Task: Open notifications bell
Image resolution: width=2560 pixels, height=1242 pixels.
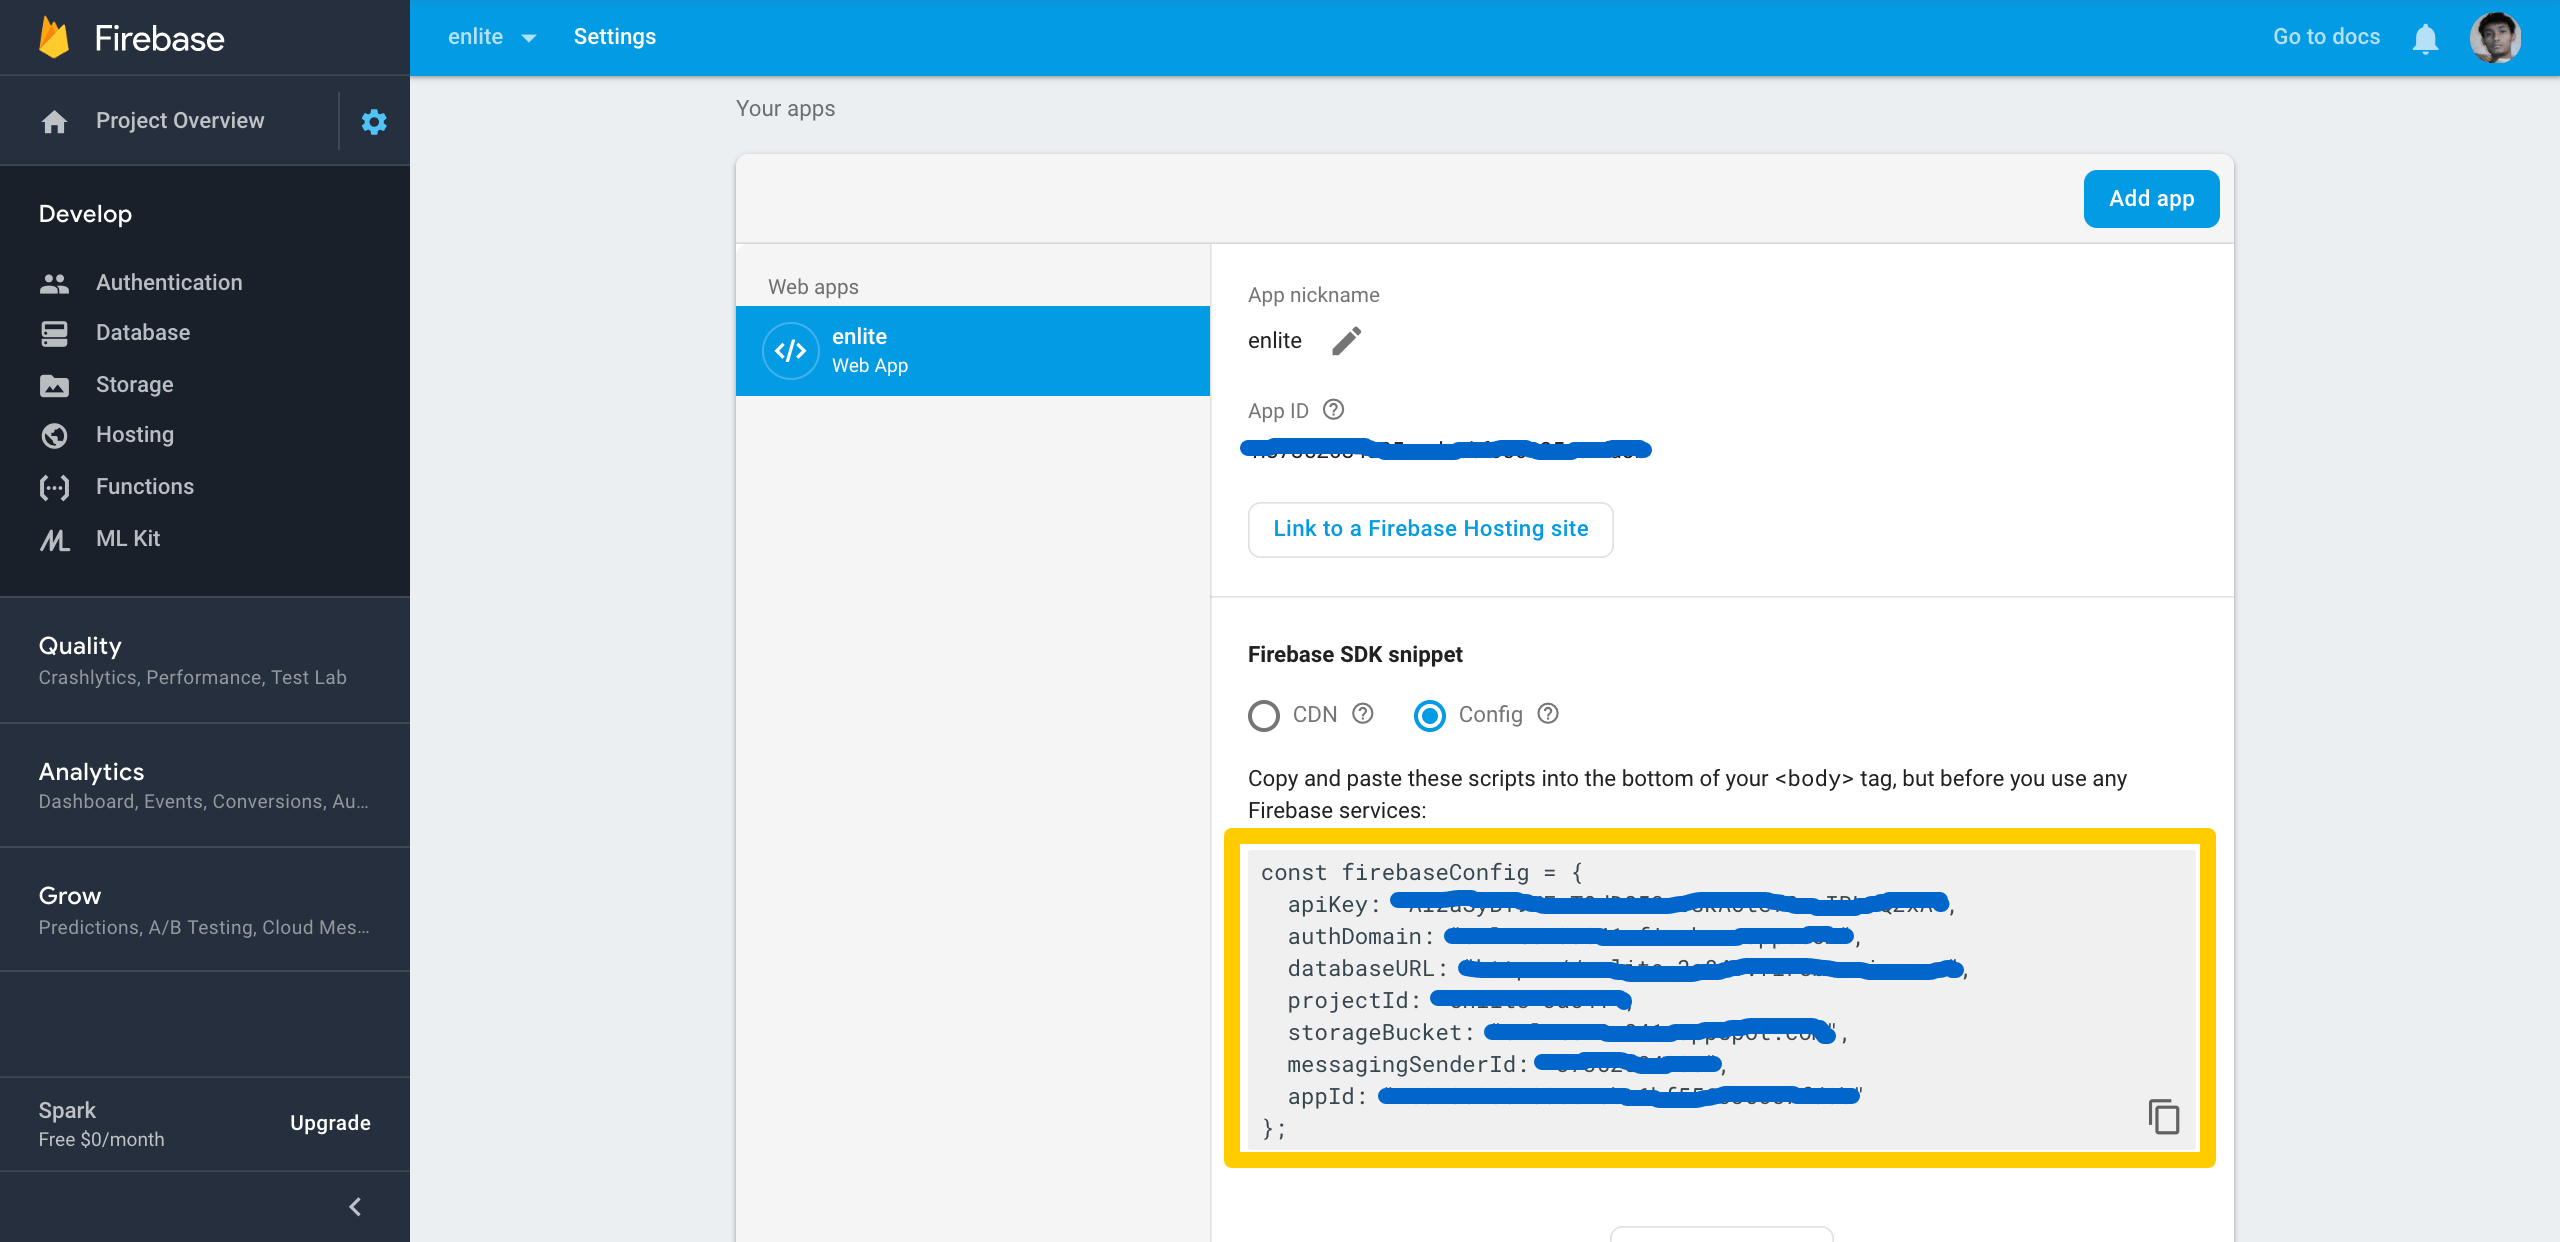Action: click(x=2425, y=38)
